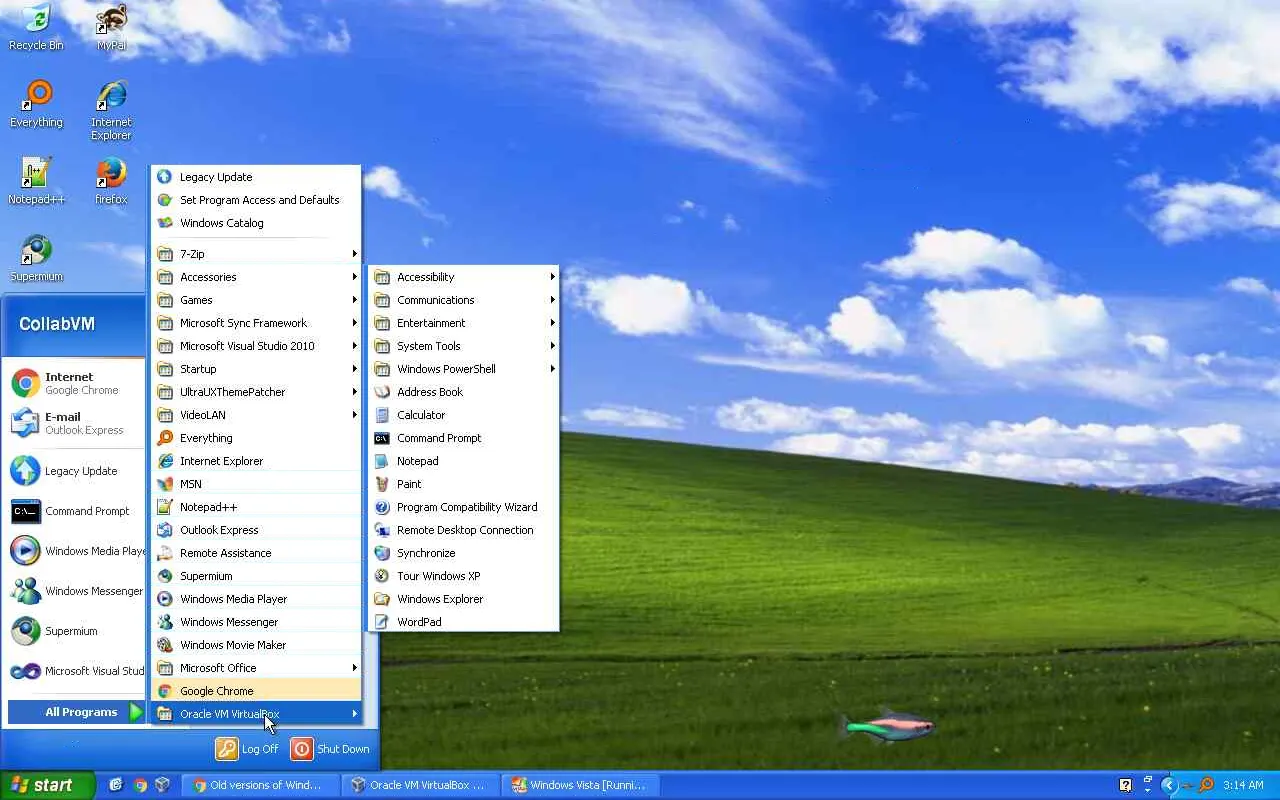Click the firefox desktop icon
Viewport: 1280px width, 800px height.
(111, 181)
